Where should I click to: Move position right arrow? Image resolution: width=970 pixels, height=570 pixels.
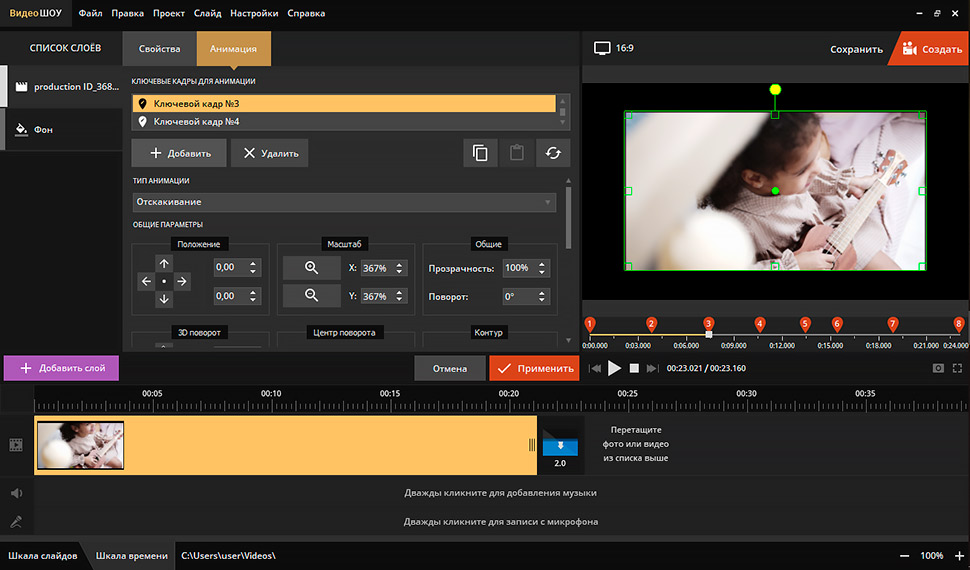click(182, 282)
